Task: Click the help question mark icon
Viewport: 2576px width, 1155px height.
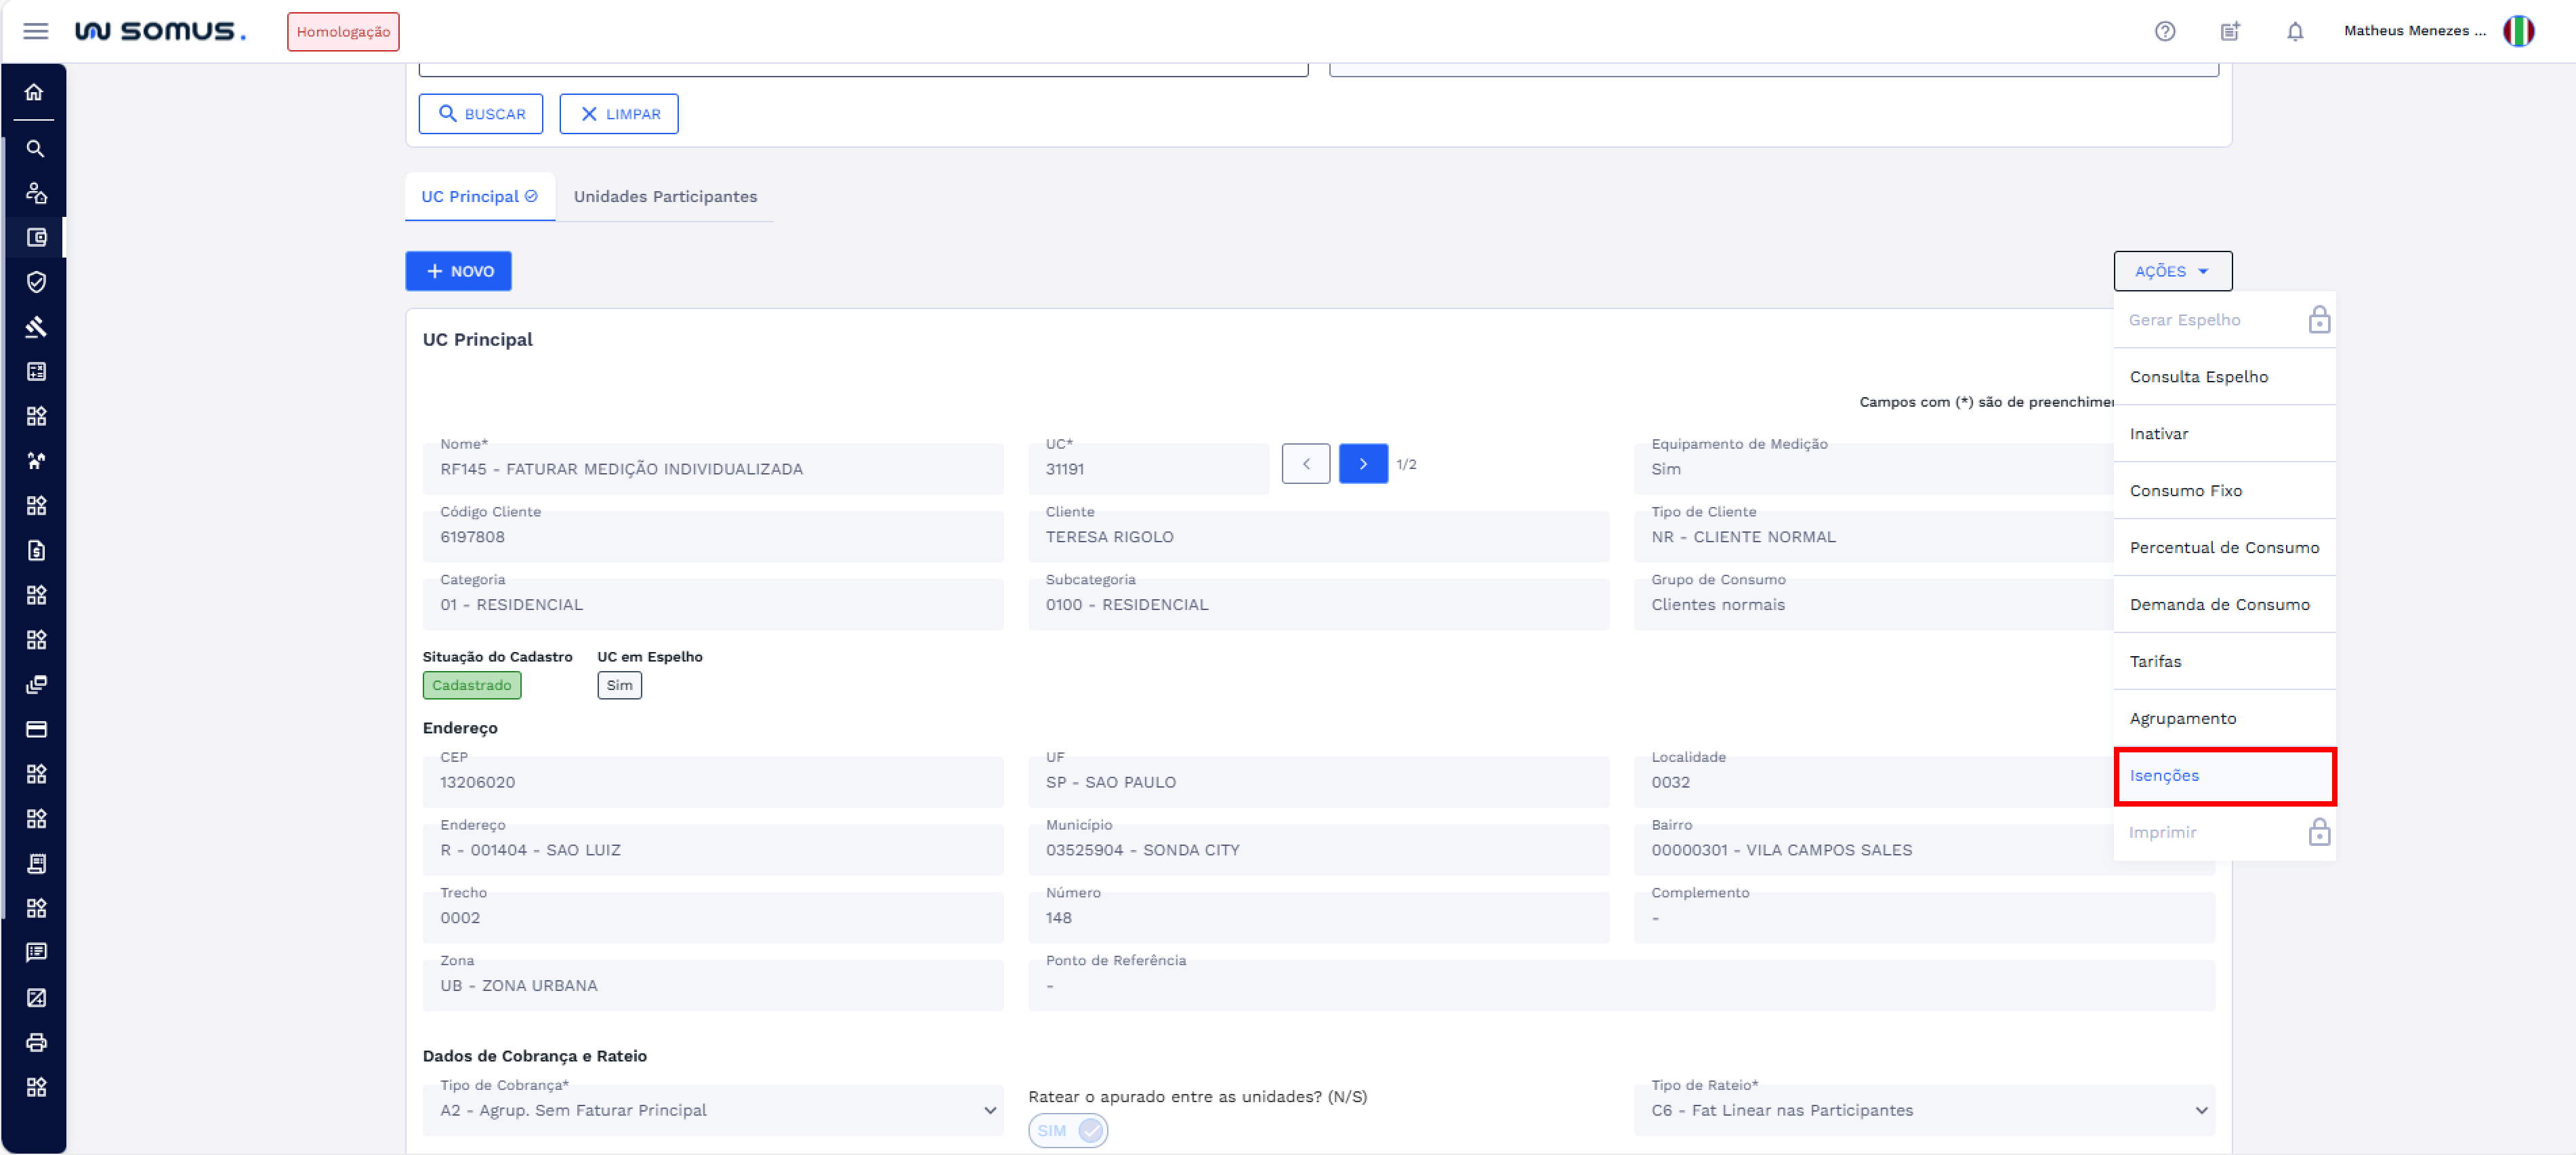Action: 2165,31
